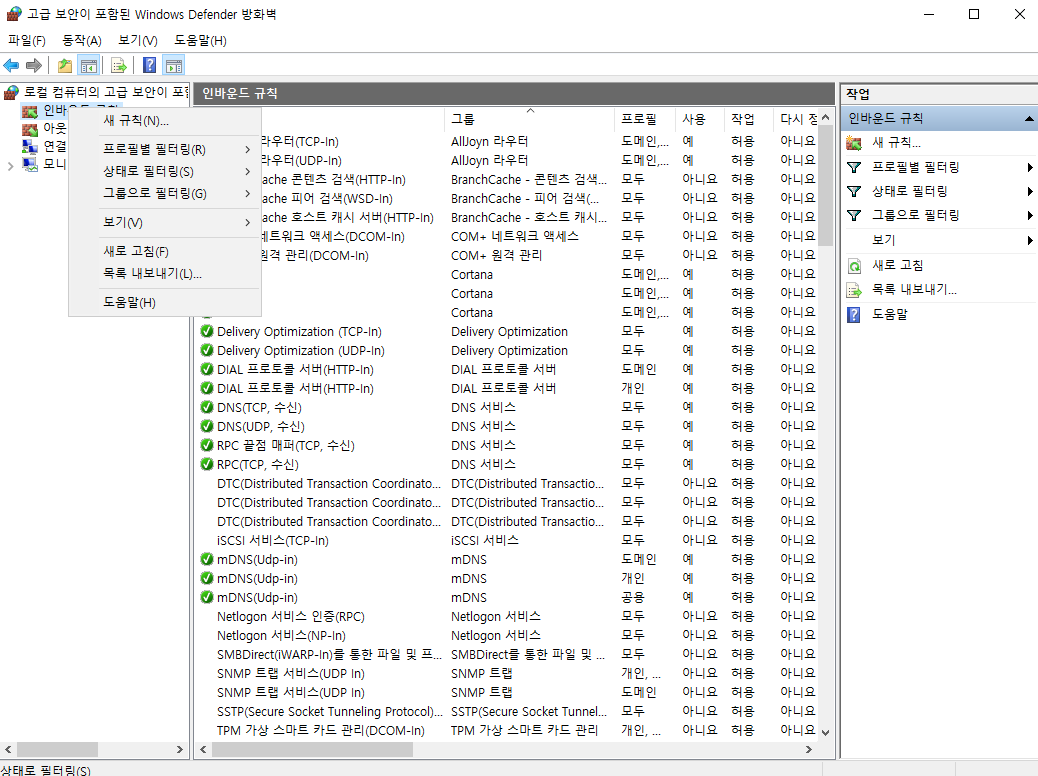Select the iSCSI 서비스(TCP-In) rule
Image resolution: width=1038 pixels, height=776 pixels.
point(273,540)
